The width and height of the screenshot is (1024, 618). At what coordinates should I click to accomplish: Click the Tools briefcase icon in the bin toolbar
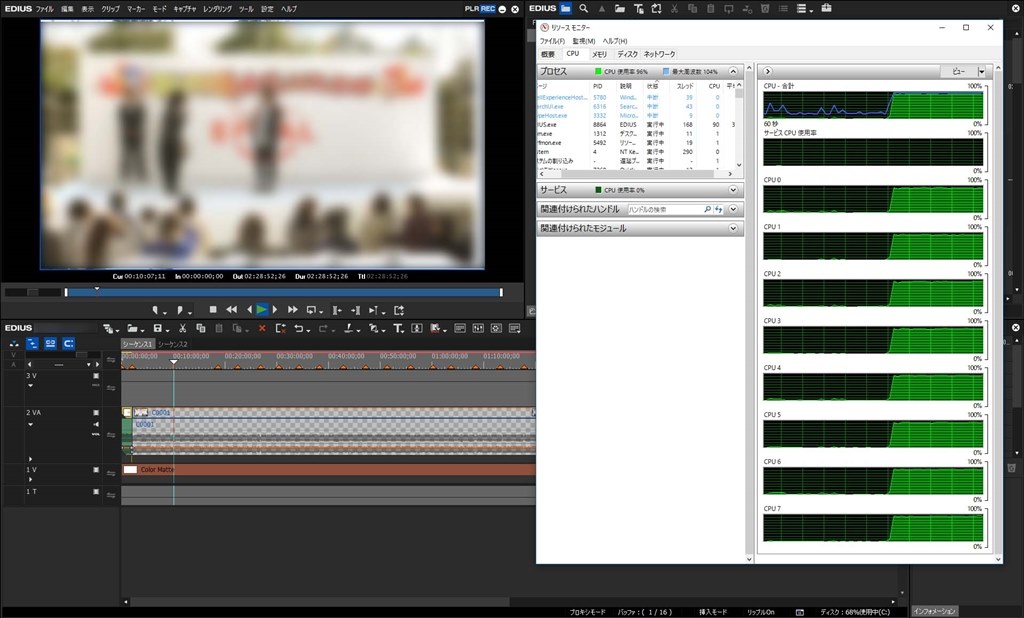tap(826, 9)
